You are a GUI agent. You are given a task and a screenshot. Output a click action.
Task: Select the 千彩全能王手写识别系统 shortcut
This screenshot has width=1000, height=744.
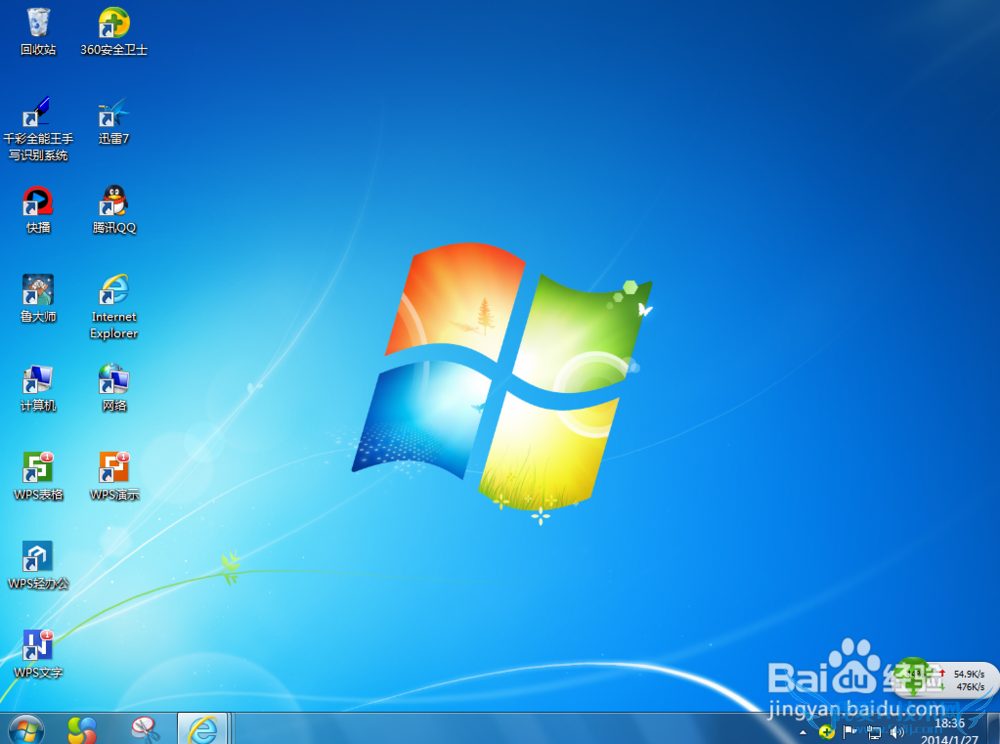[x=38, y=113]
